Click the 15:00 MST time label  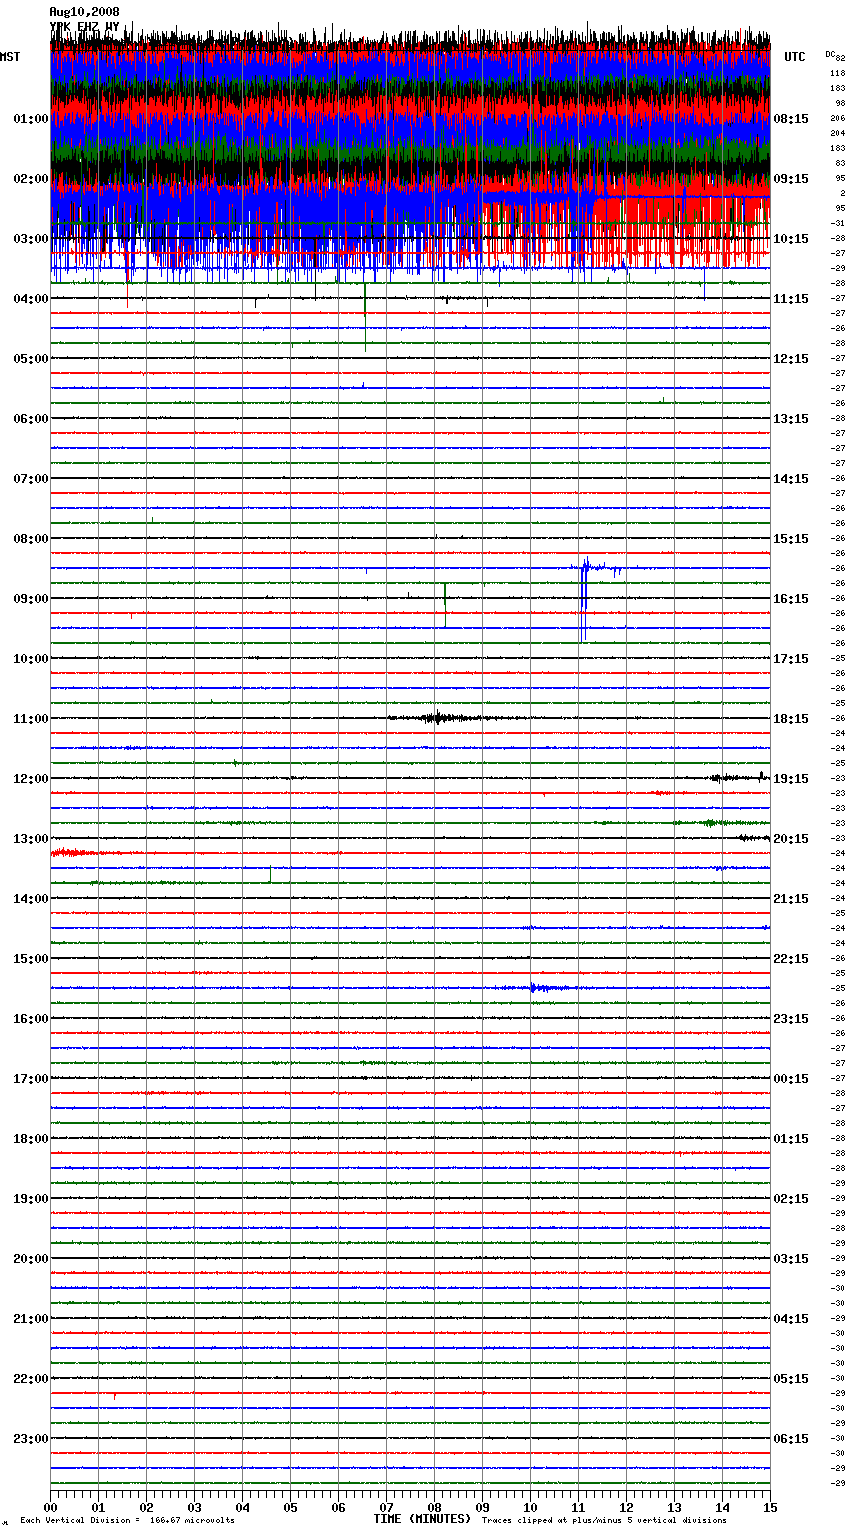point(31,959)
